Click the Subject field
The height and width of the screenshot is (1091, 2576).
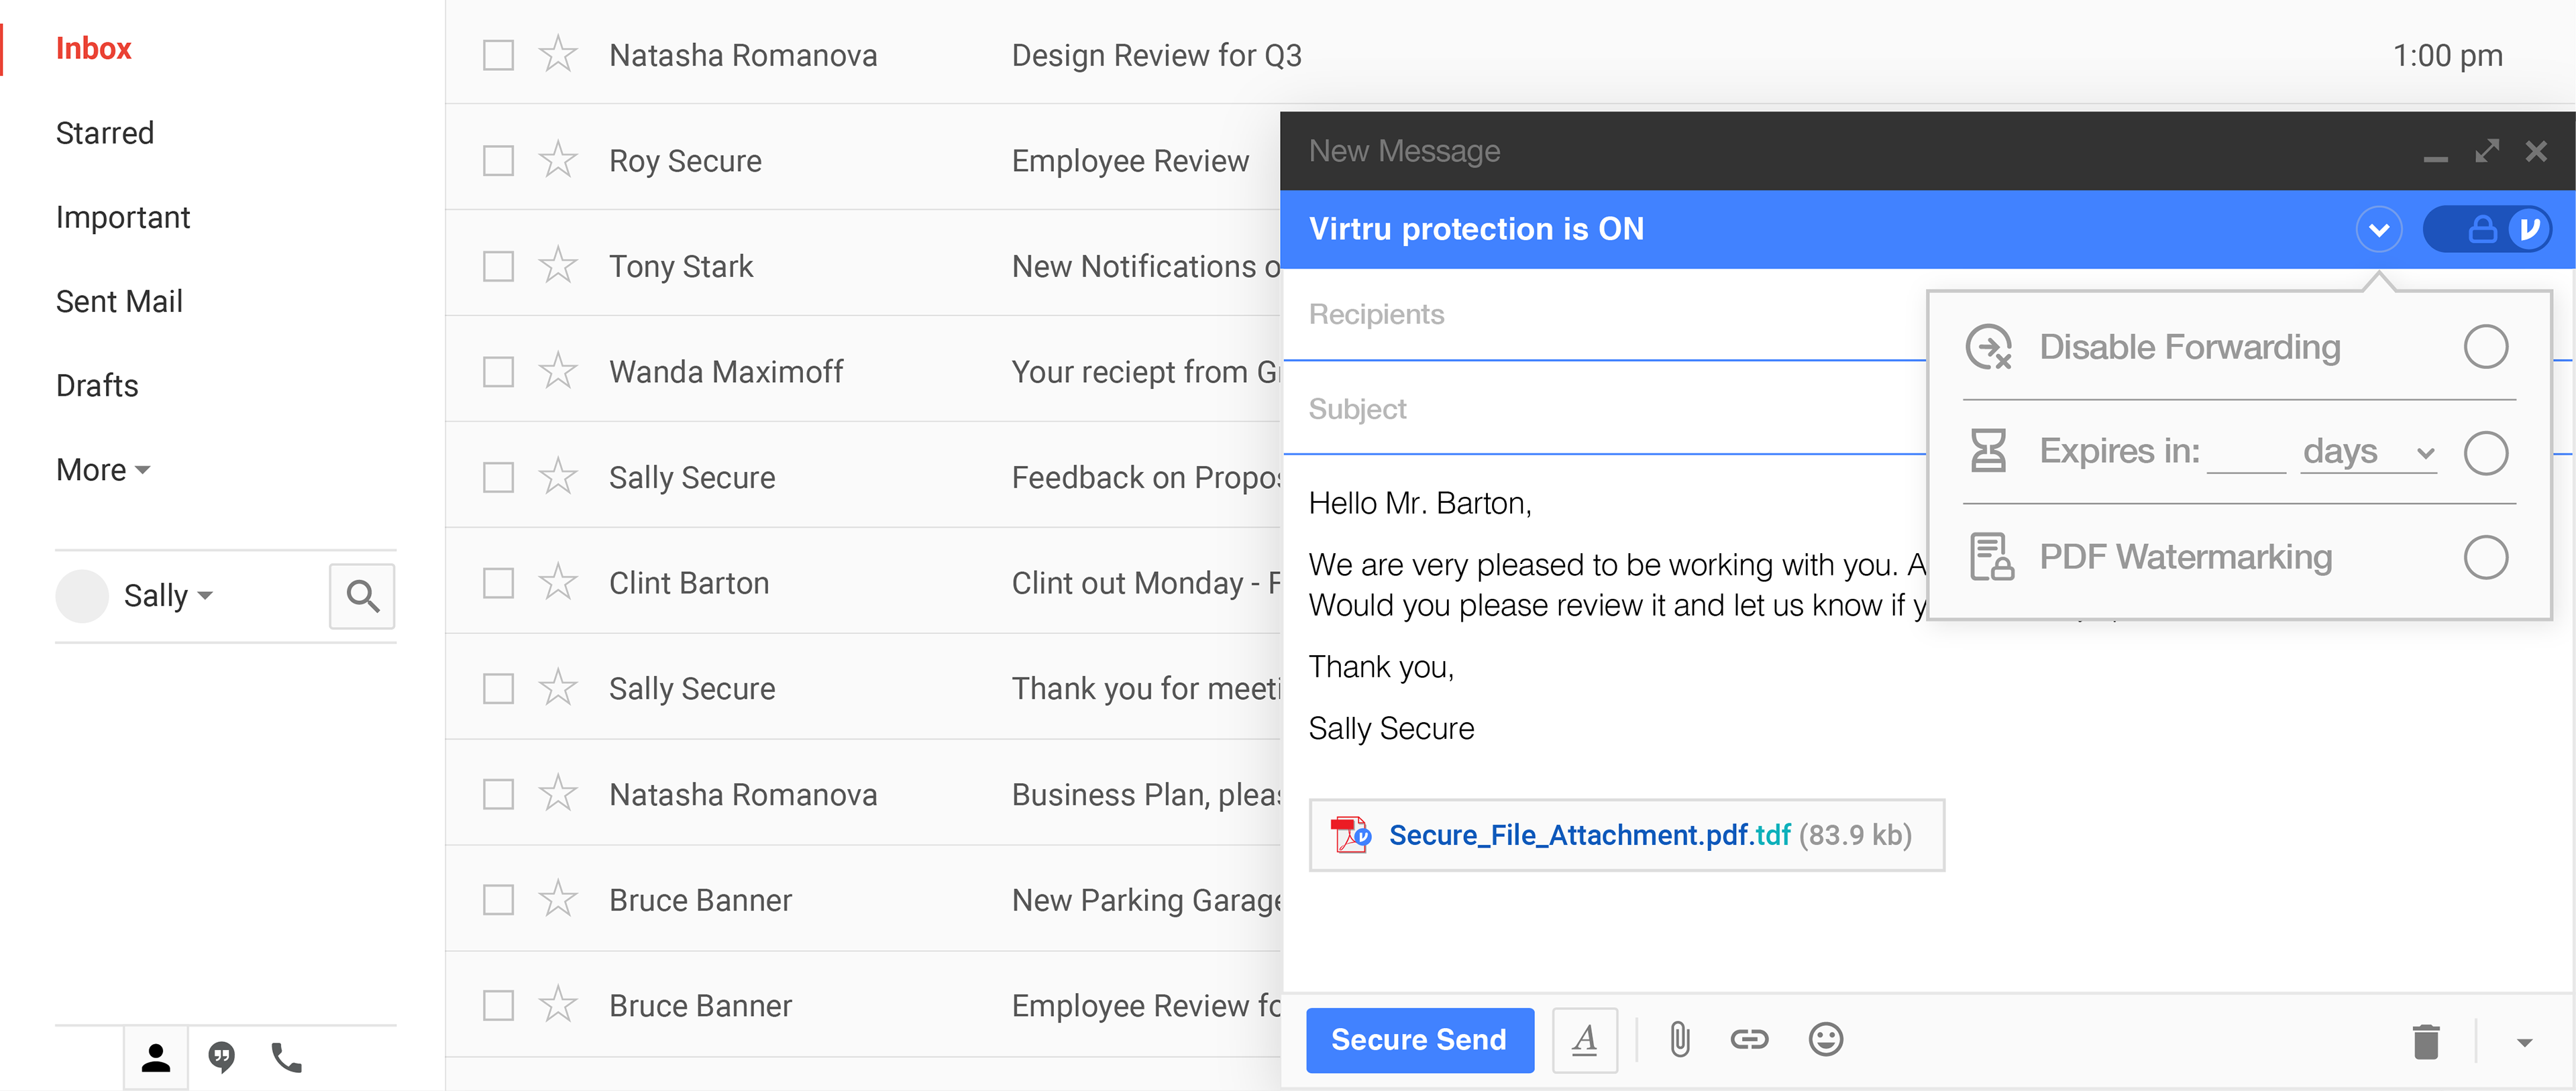(1604, 409)
